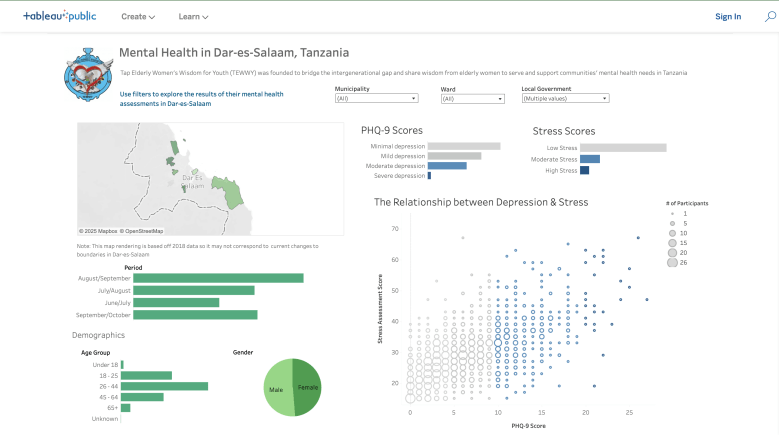Click the 1-participant size legend circle

point(673,213)
